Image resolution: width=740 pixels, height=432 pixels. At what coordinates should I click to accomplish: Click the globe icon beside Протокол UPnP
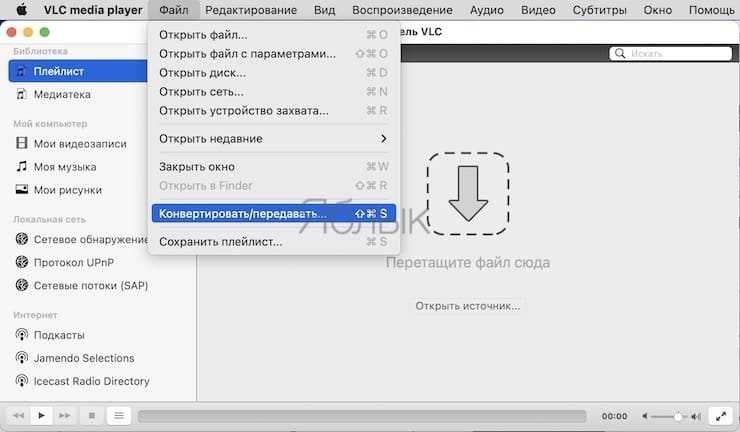22,262
